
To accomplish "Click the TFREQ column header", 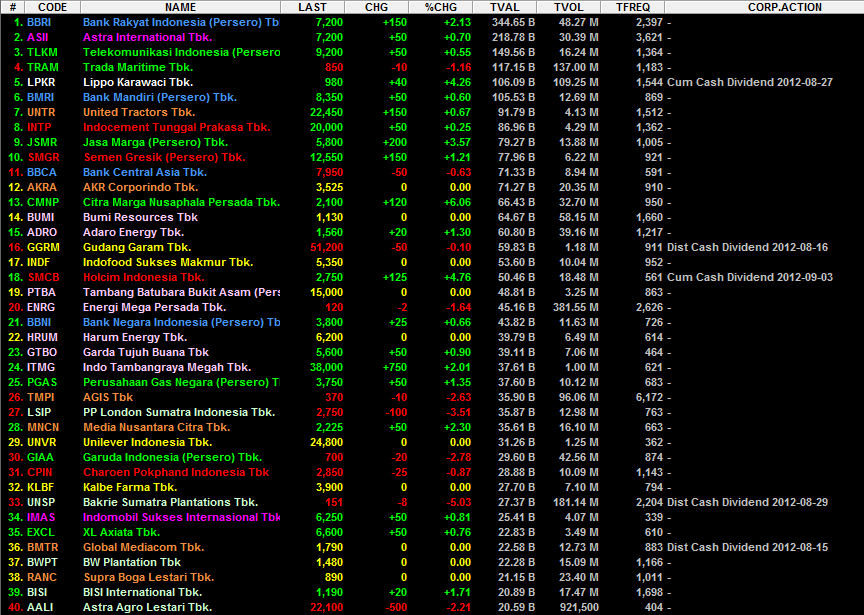I will [633, 7].
